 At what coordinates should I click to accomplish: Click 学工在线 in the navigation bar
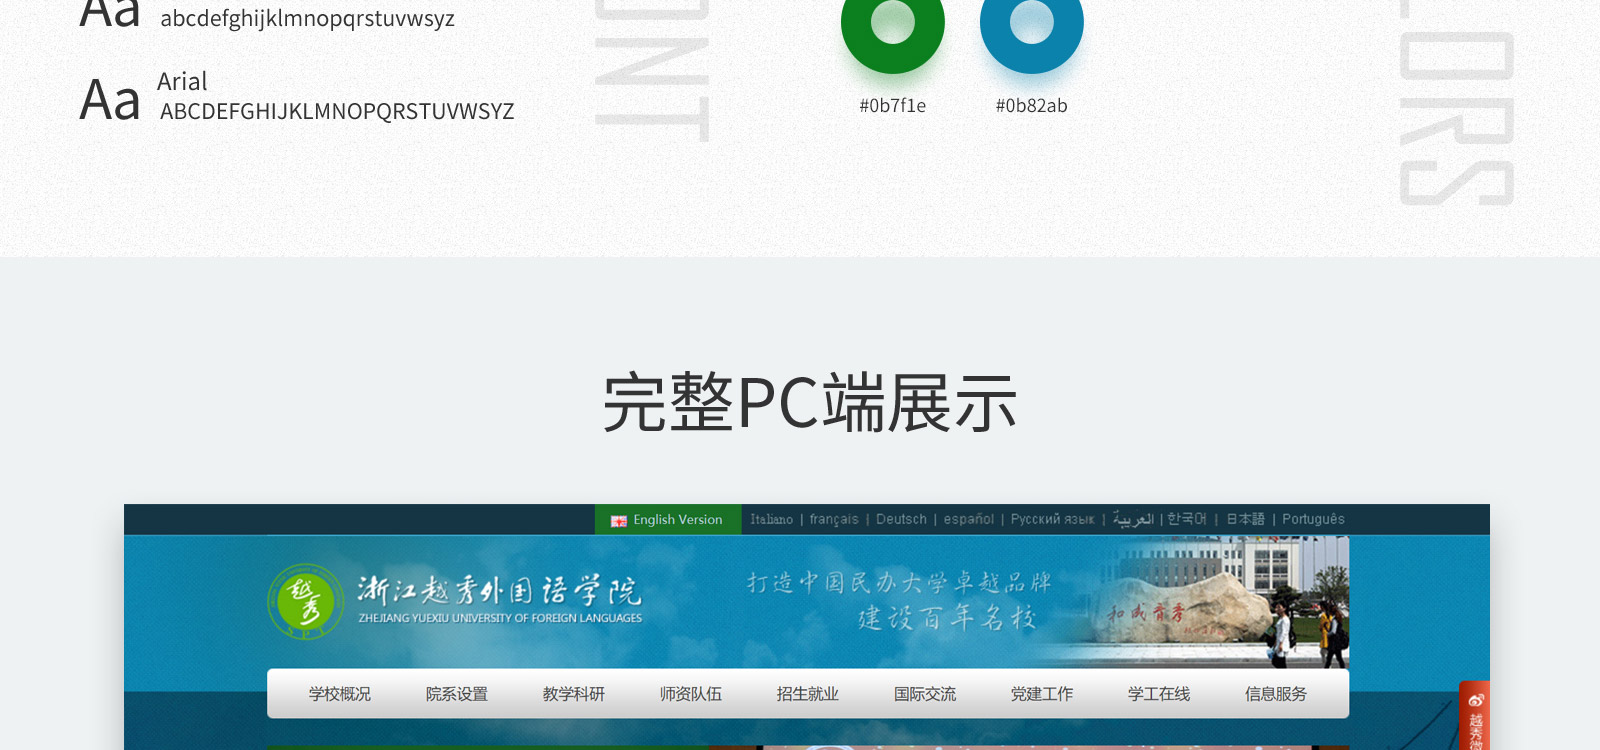click(1159, 694)
